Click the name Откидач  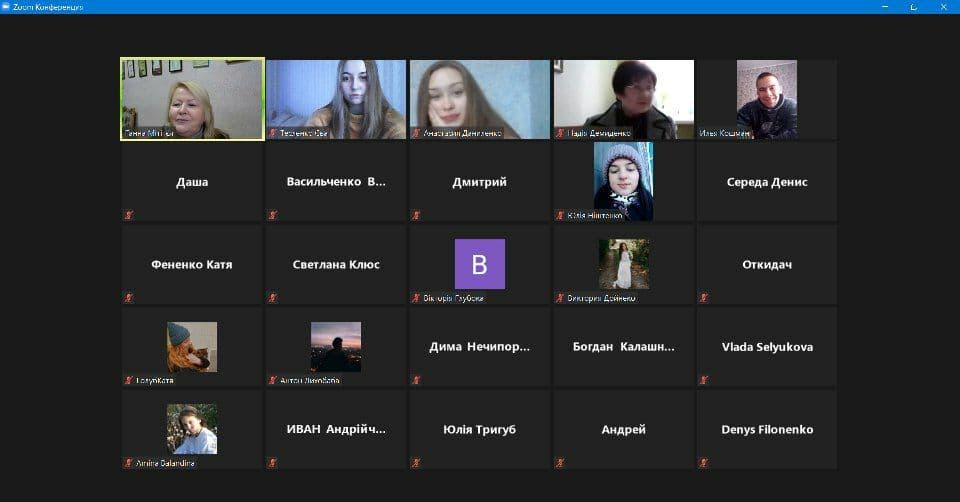pyautogui.click(x=767, y=264)
